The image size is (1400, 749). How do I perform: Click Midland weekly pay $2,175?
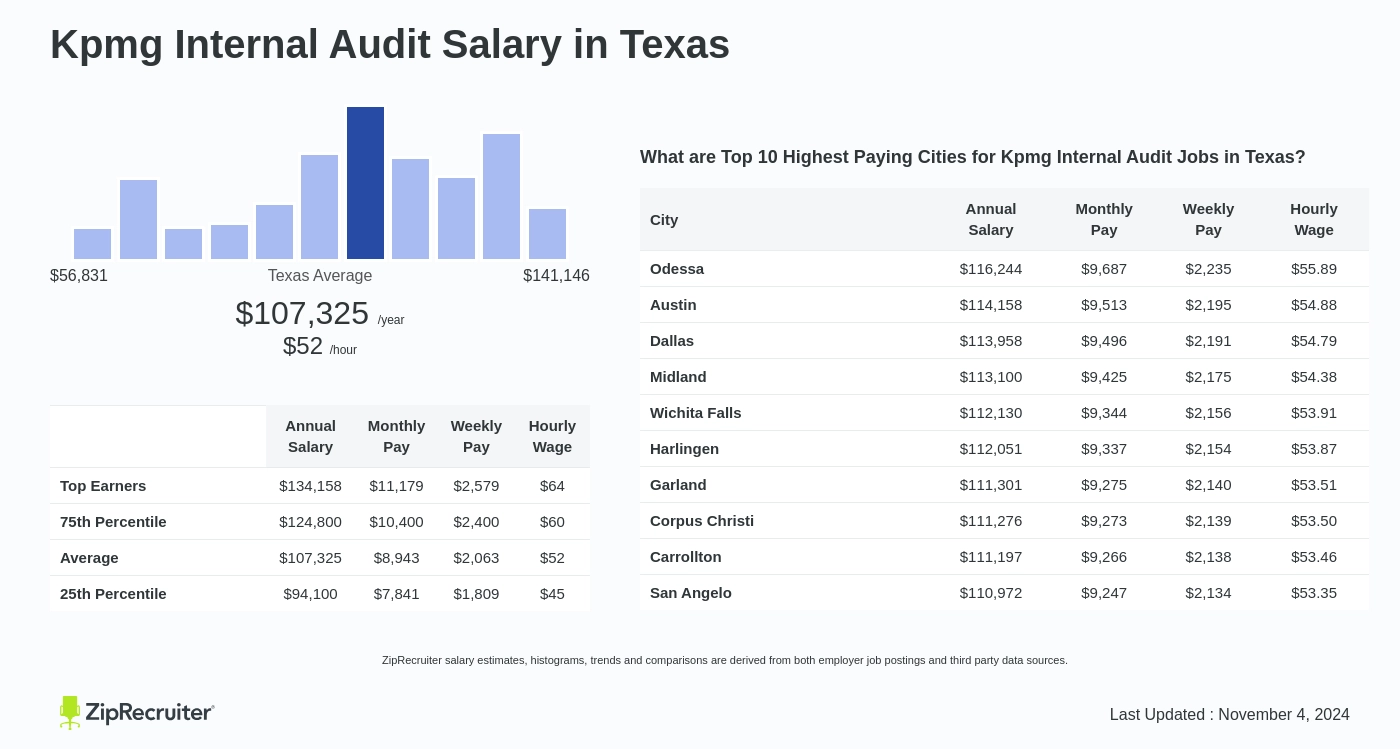point(1208,377)
